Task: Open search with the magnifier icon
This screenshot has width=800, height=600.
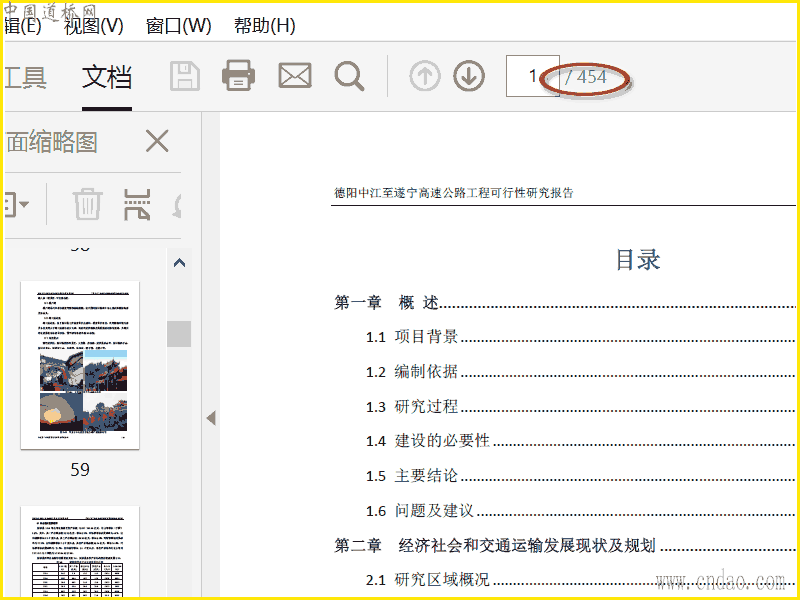Action: [349, 77]
